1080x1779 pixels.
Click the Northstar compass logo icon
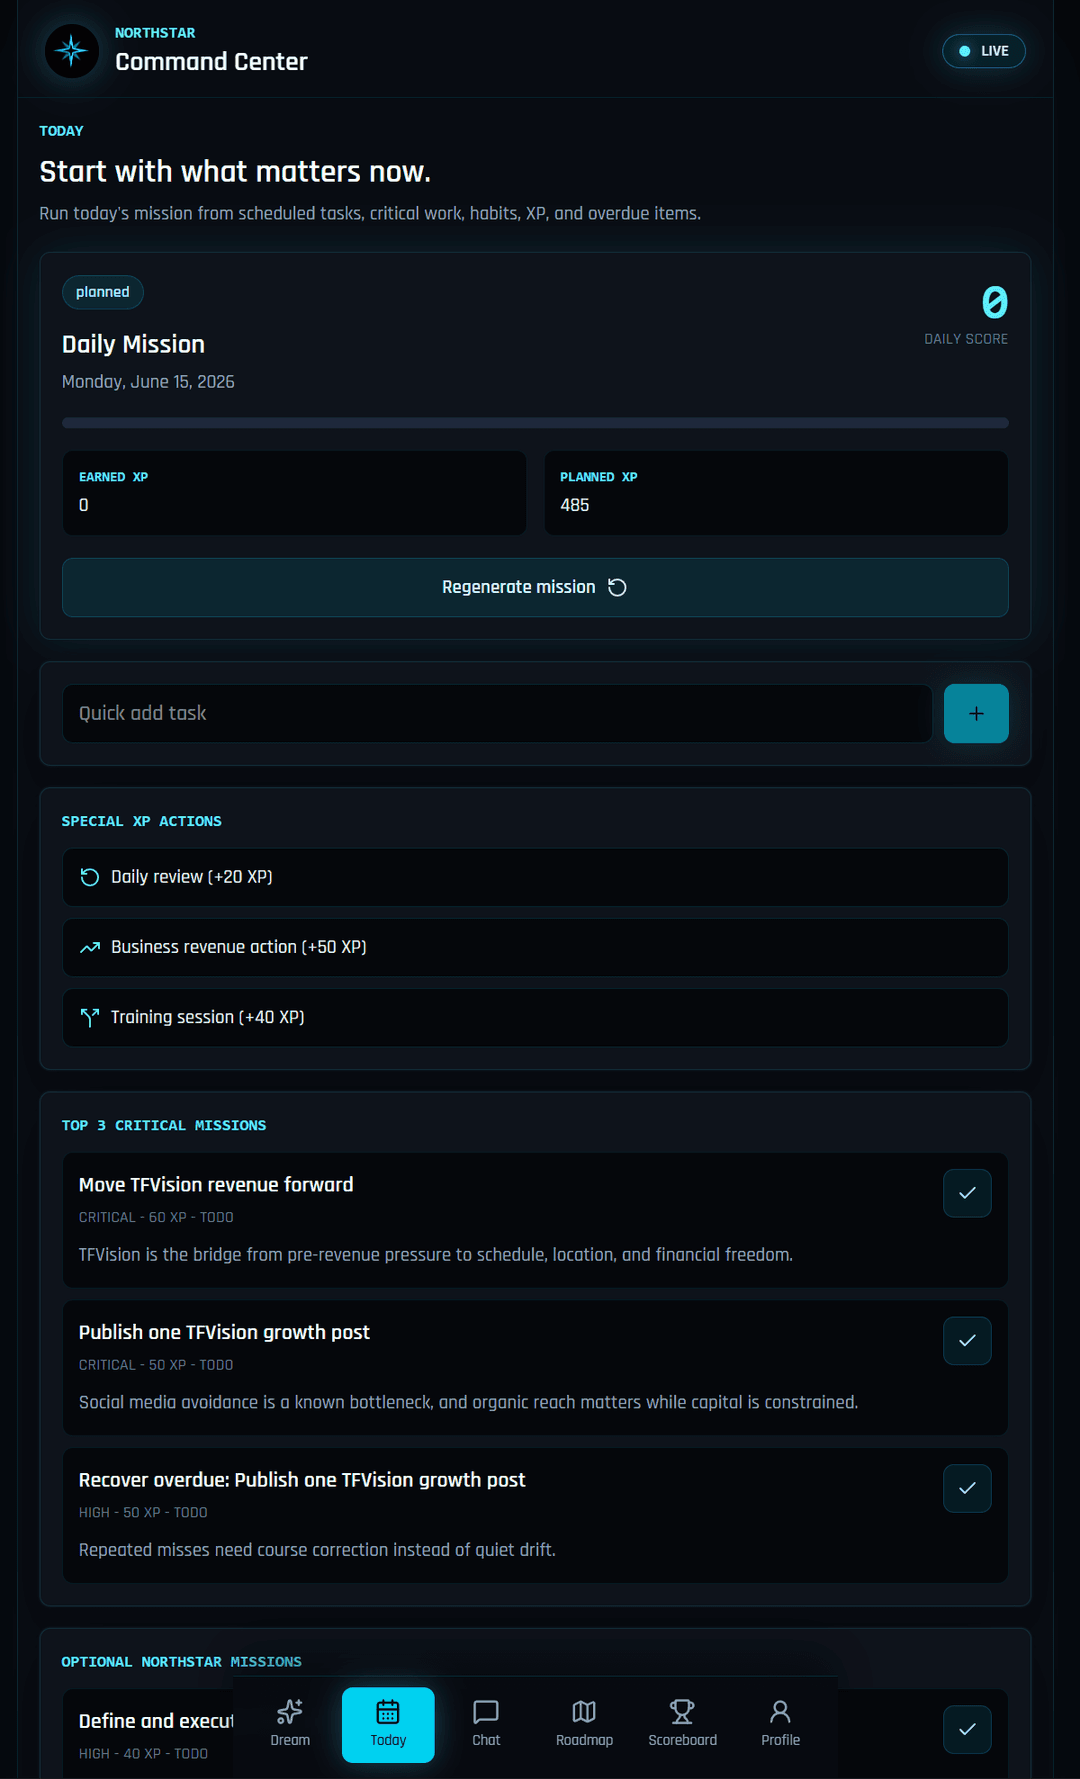click(72, 51)
